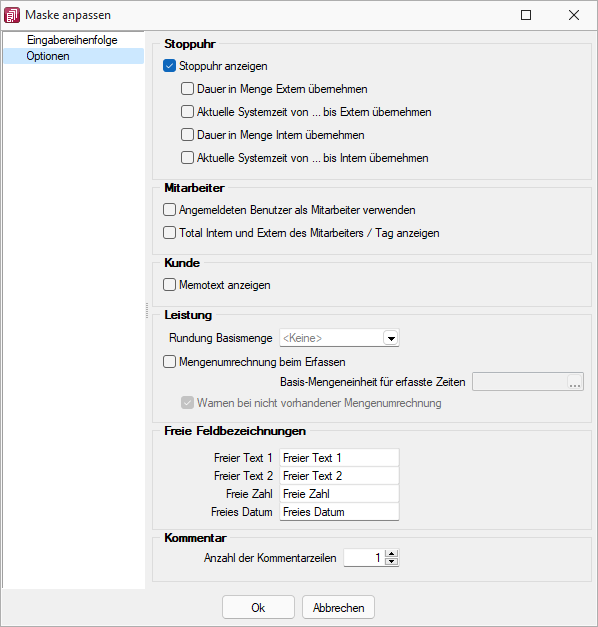The width and height of the screenshot is (598, 627).
Task: Click the Abbrechen button
Action: coord(338,608)
